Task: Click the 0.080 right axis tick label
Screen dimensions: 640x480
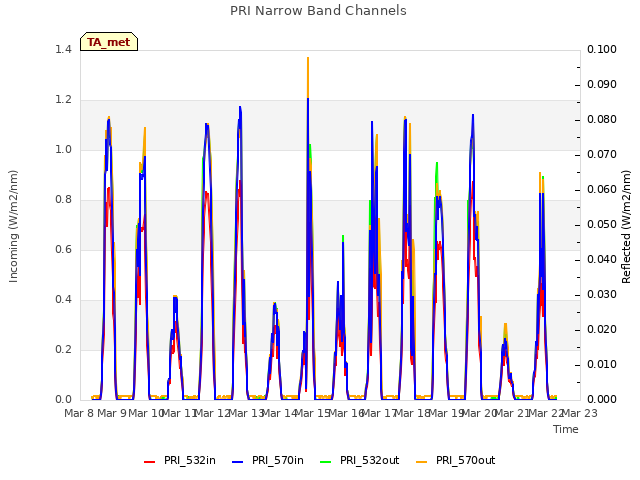Action: (602, 120)
